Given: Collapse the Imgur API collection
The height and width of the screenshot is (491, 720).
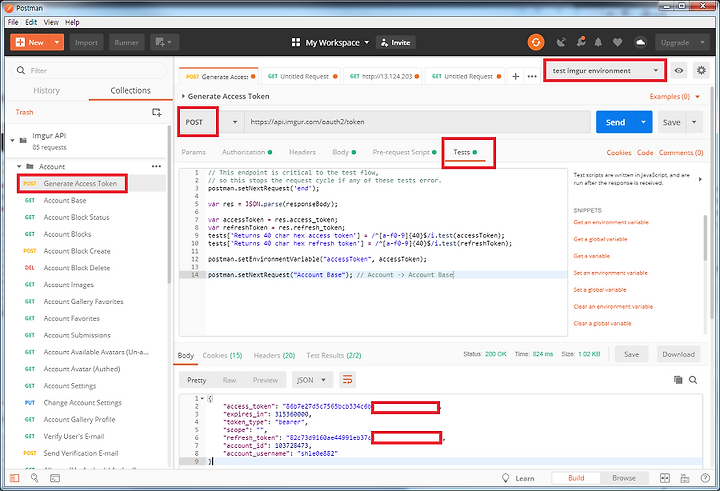Looking at the screenshot, I should (x=12, y=141).
